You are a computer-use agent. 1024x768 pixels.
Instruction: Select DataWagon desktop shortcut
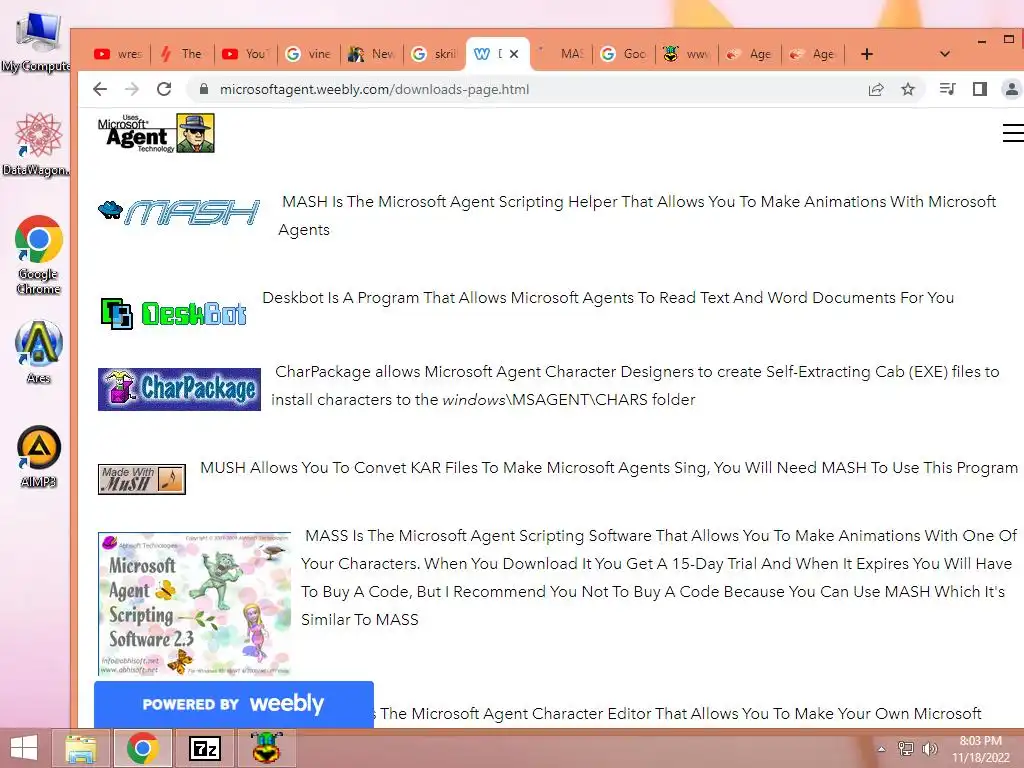(x=37, y=144)
